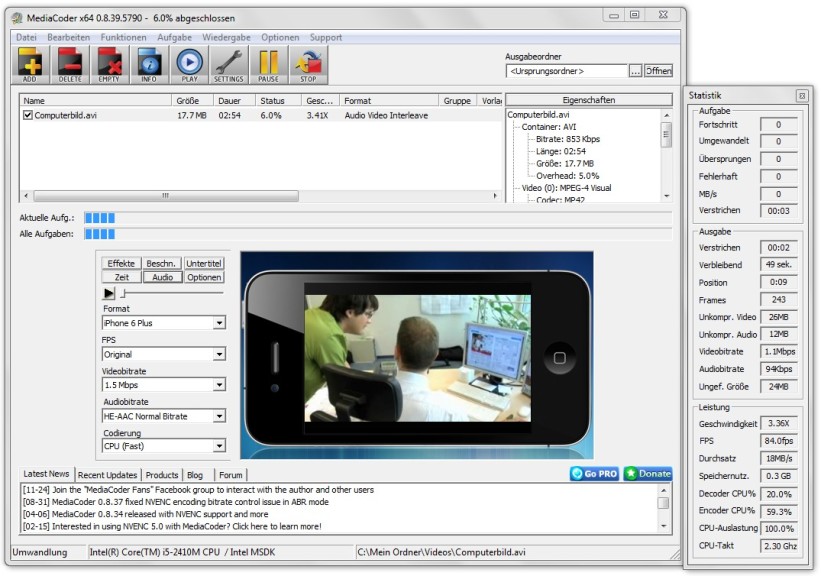Switch to the Optionen tab in settings panel
Image resolution: width=821 pixels, height=576 pixels.
[204, 277]
